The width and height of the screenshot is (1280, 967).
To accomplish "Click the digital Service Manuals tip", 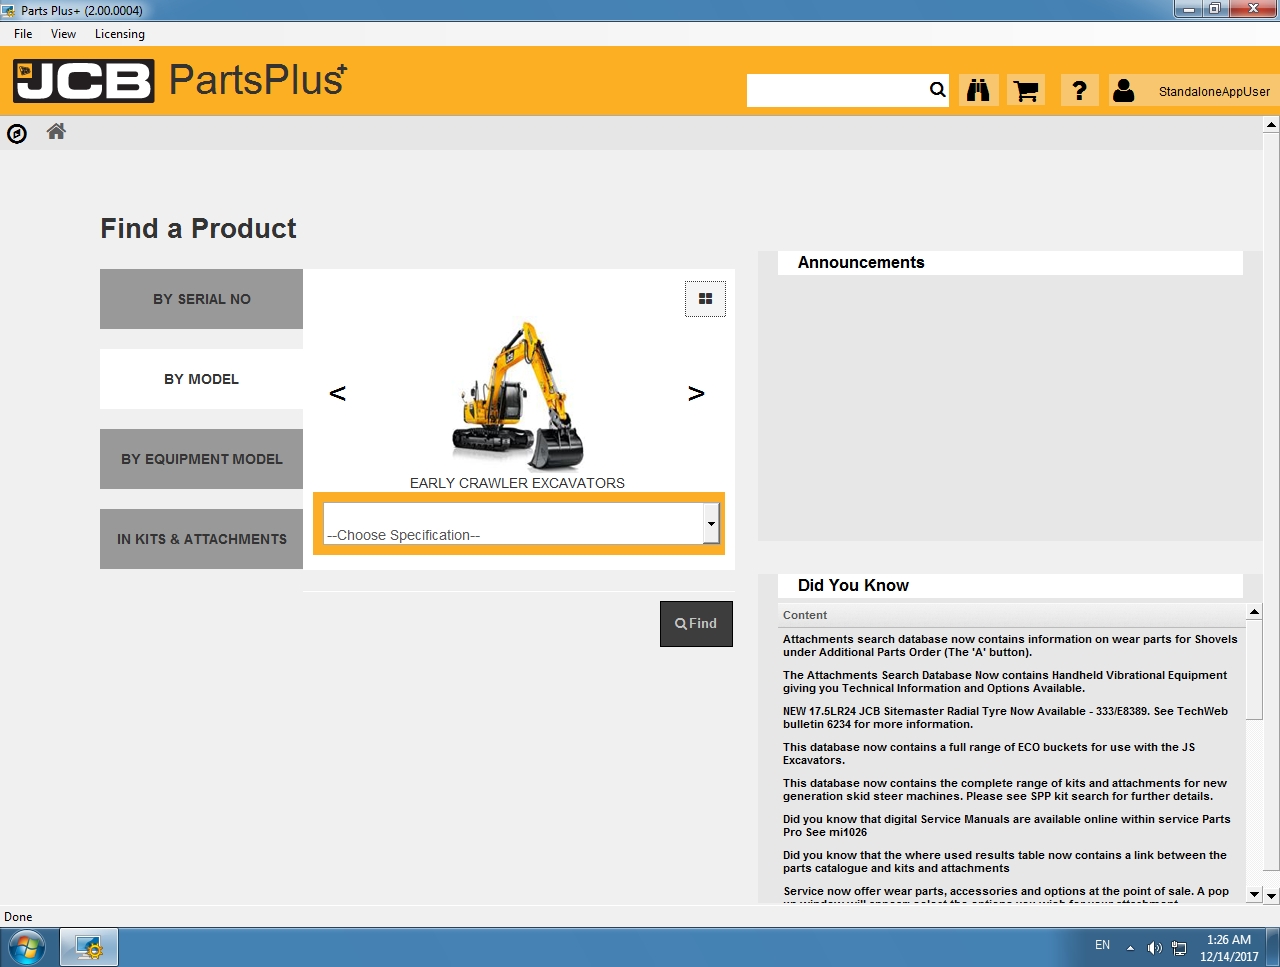I will pyautogui.click(x=1006, y=826).
